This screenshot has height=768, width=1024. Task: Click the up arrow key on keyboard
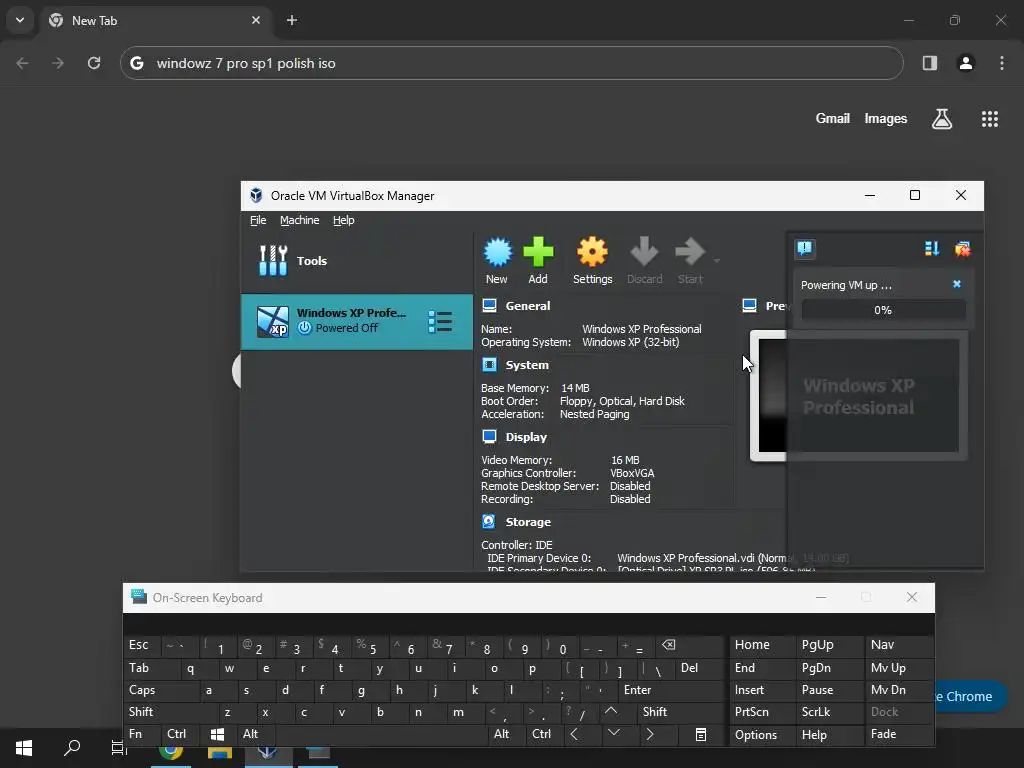point(611,712)
